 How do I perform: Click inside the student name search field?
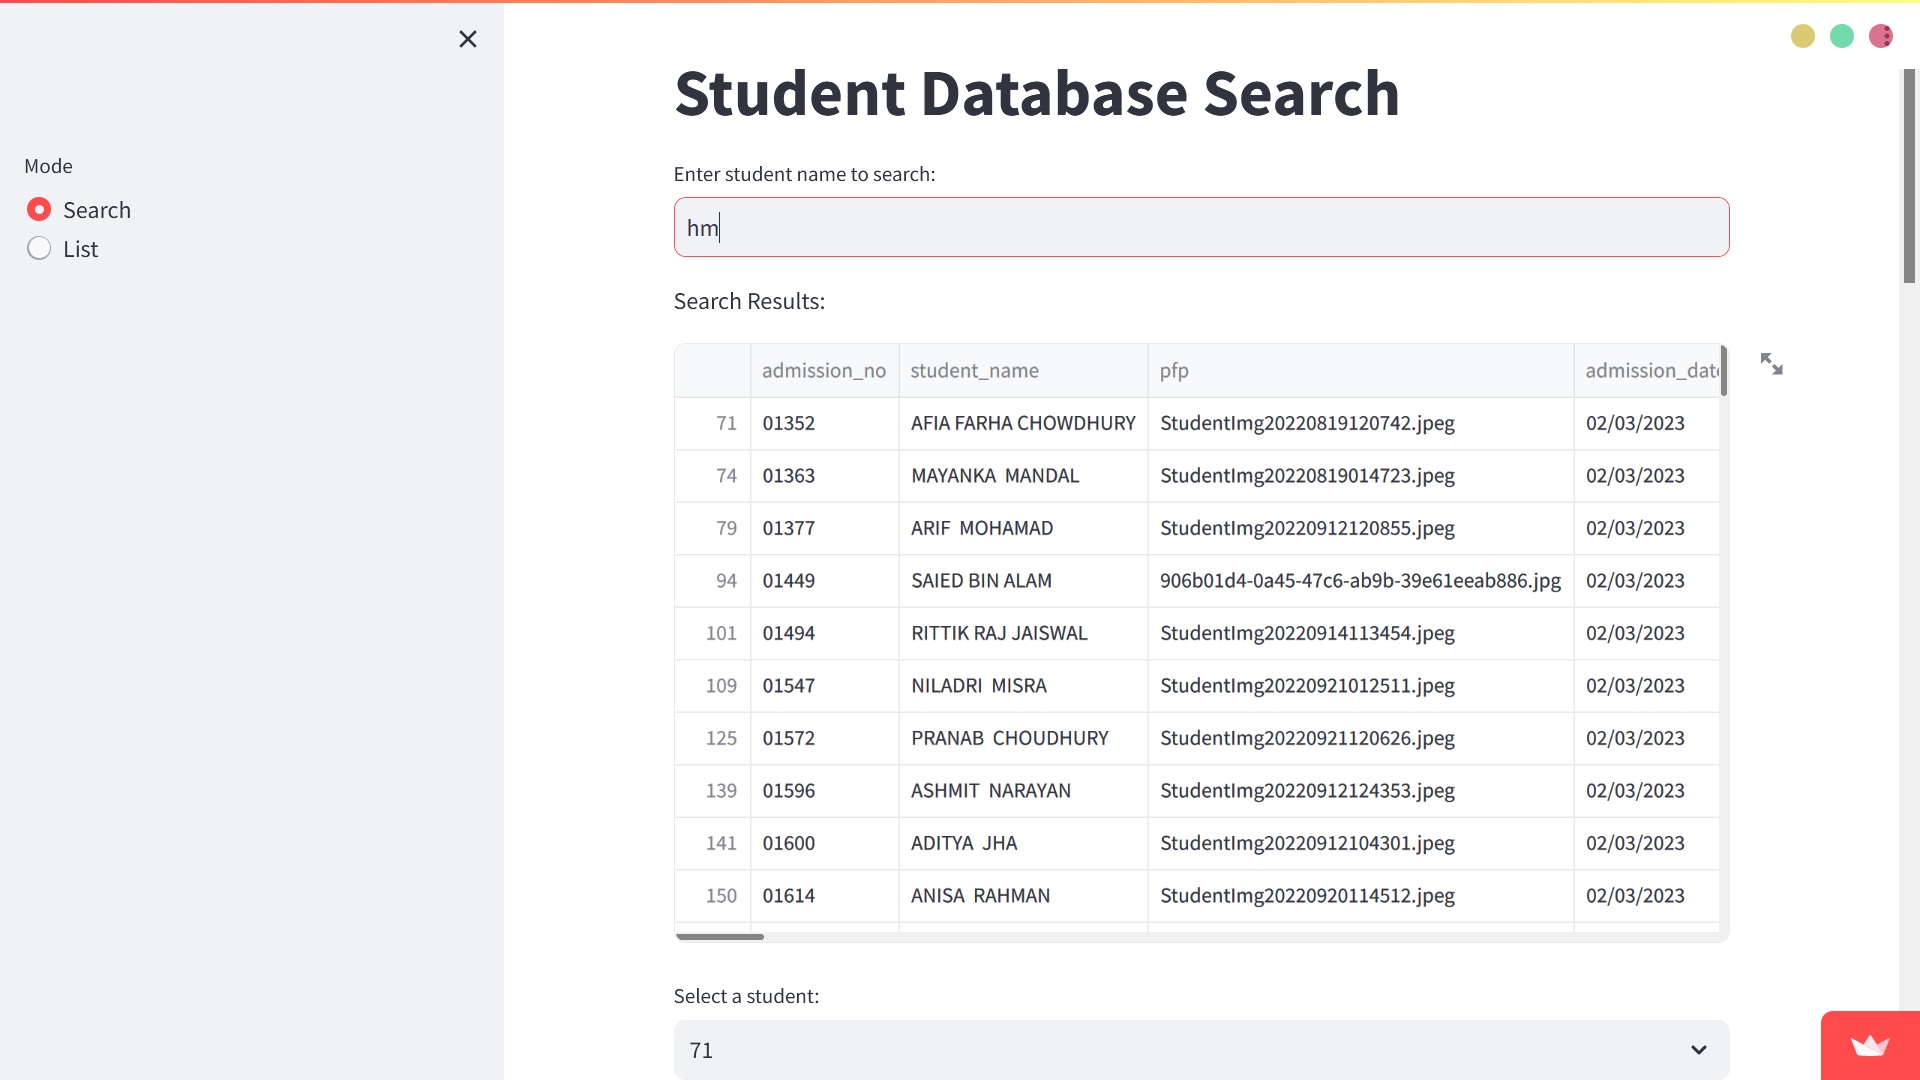[1200, 227]
